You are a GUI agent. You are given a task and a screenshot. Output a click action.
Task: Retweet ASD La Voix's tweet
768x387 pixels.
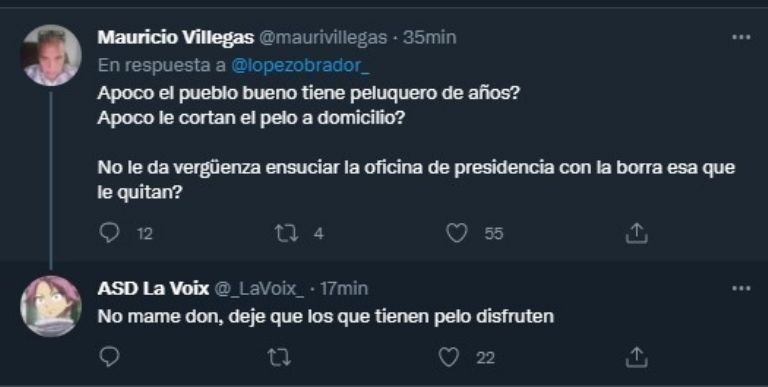(279, 358)
